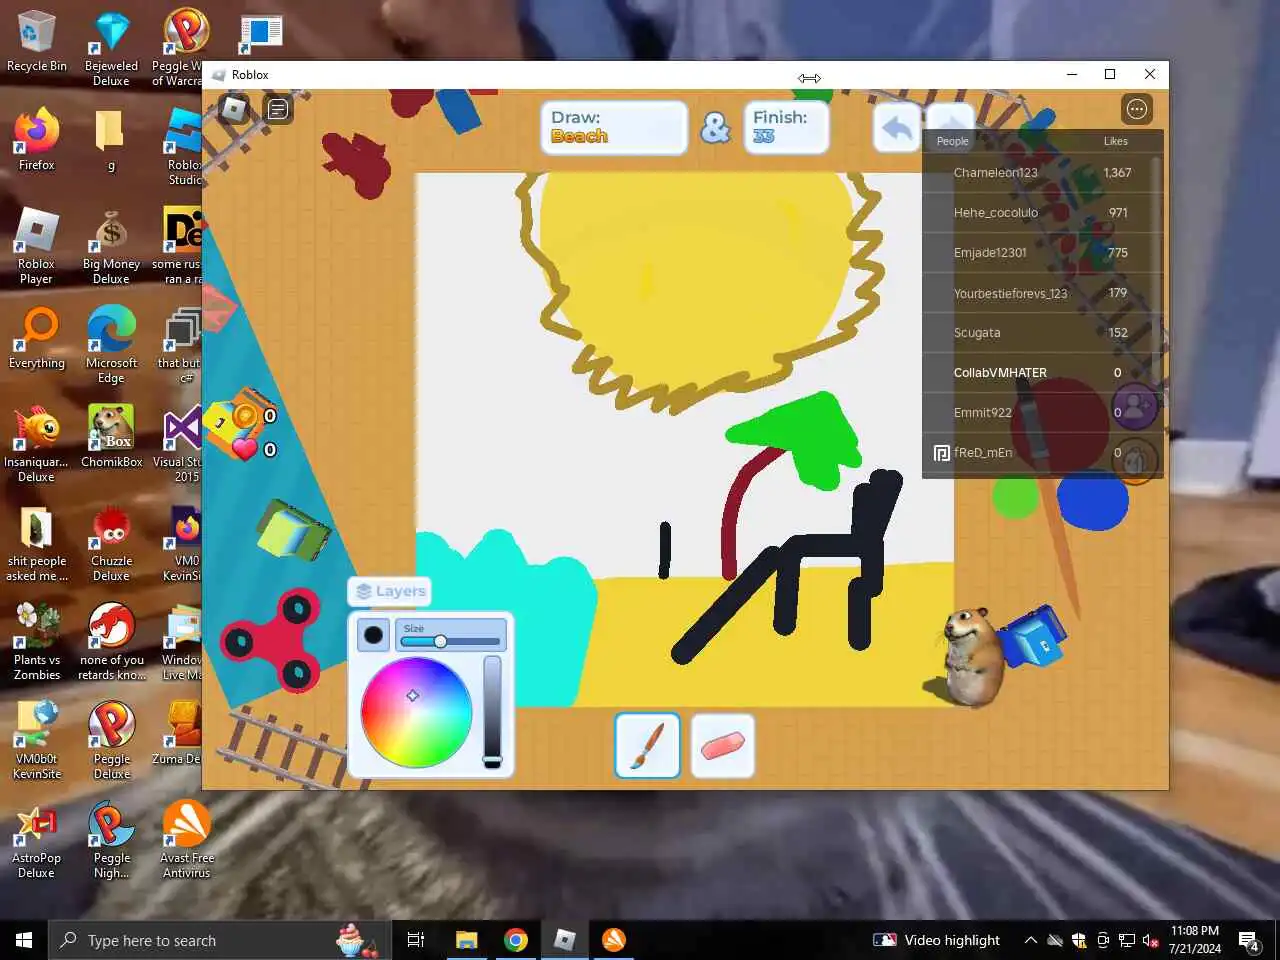Click the coins counter icon
The height and width of the screenshot is (960, 1280).
(x=247, y=415)
